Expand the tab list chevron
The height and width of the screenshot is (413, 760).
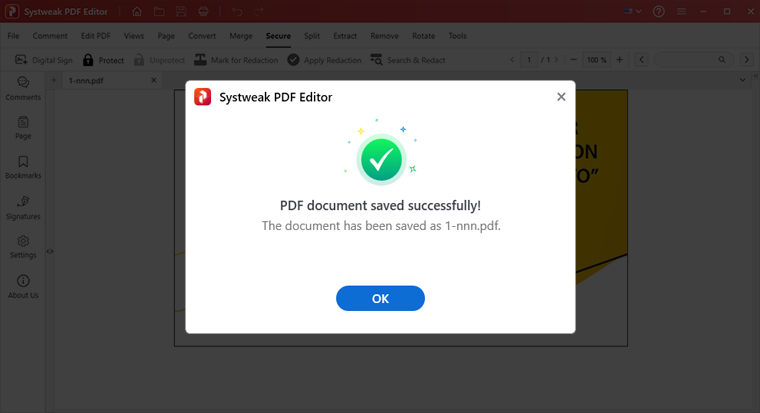click(x=742, y=80)
